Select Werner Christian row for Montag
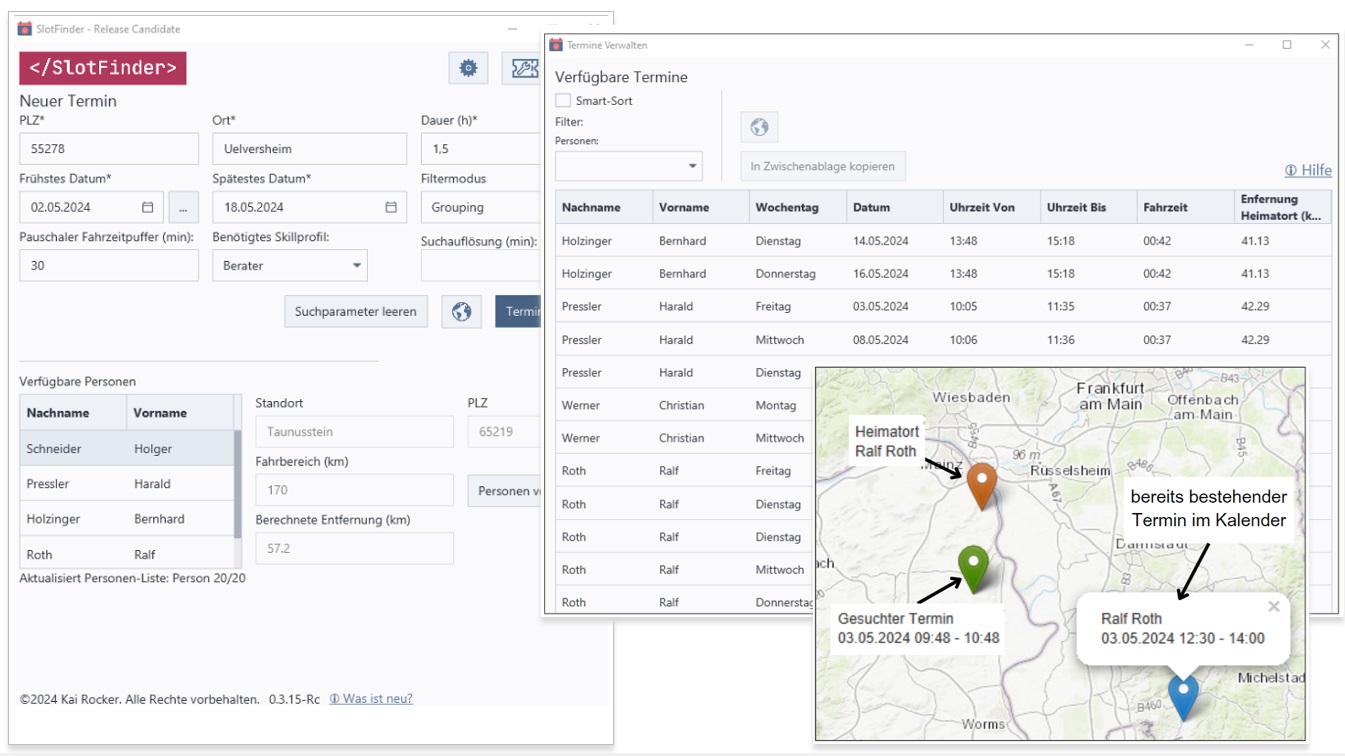The height and width of the screenshot is (756, 1345). tap(685, 406)
